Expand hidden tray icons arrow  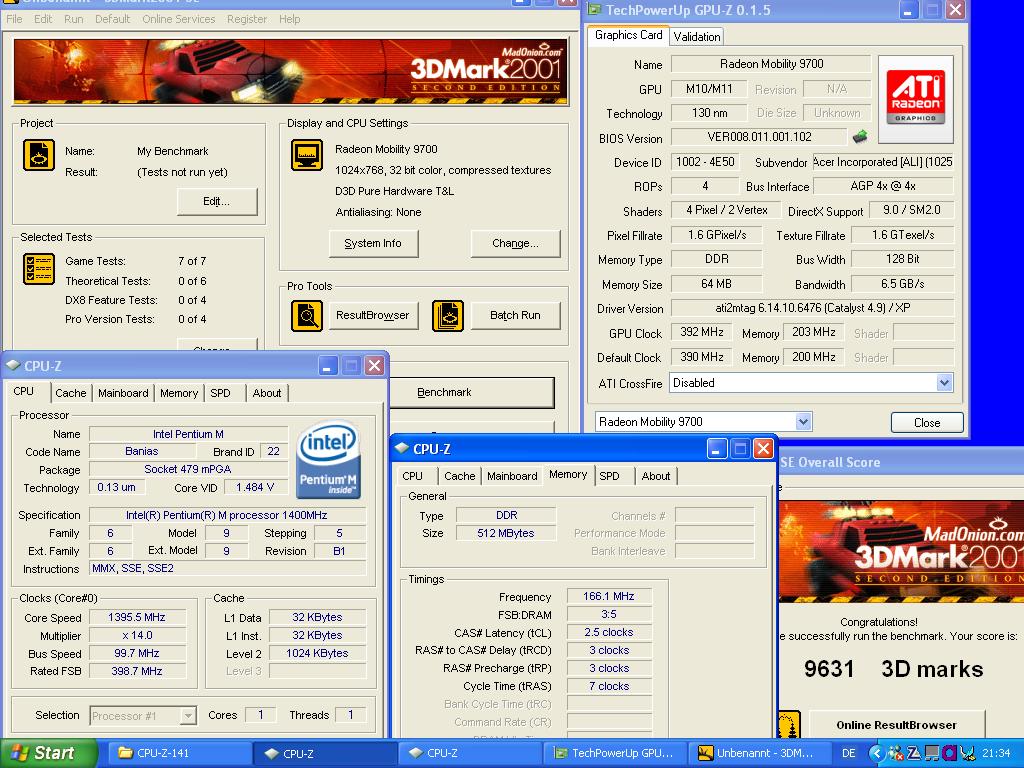[x=874, y=753]
